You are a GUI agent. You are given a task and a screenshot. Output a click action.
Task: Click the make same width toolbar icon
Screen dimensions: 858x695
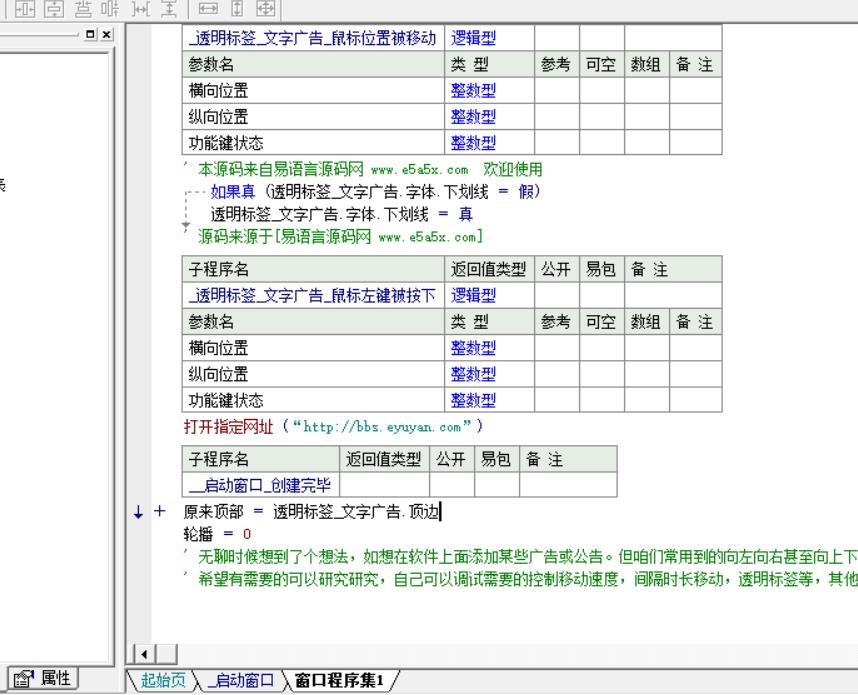click(208, 8)
